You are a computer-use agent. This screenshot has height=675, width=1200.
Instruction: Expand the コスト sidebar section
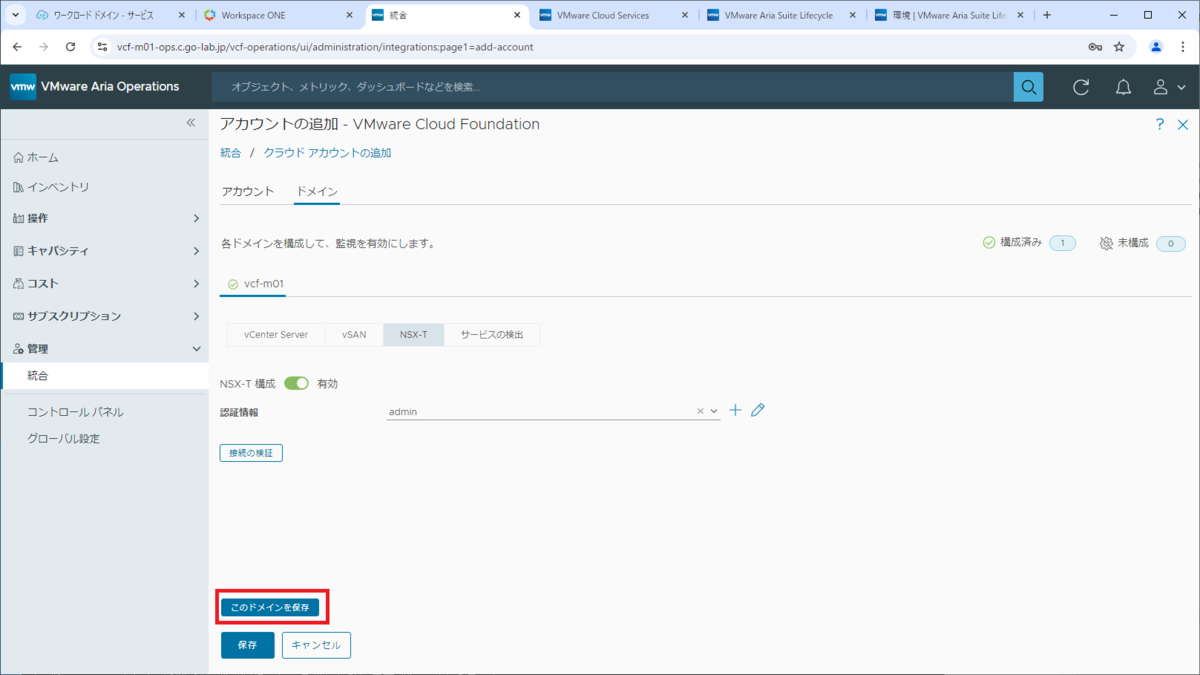(x=104, y=284)
